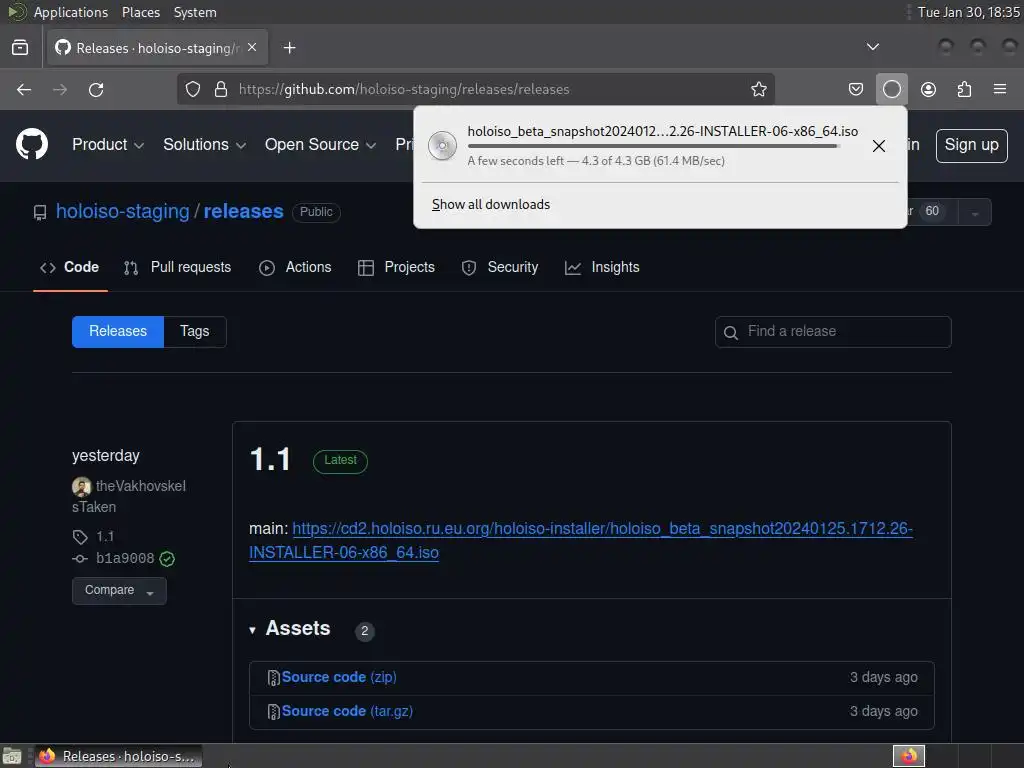
Task: Open the list all tabs chevron
Action: click(x=872, y=47)
